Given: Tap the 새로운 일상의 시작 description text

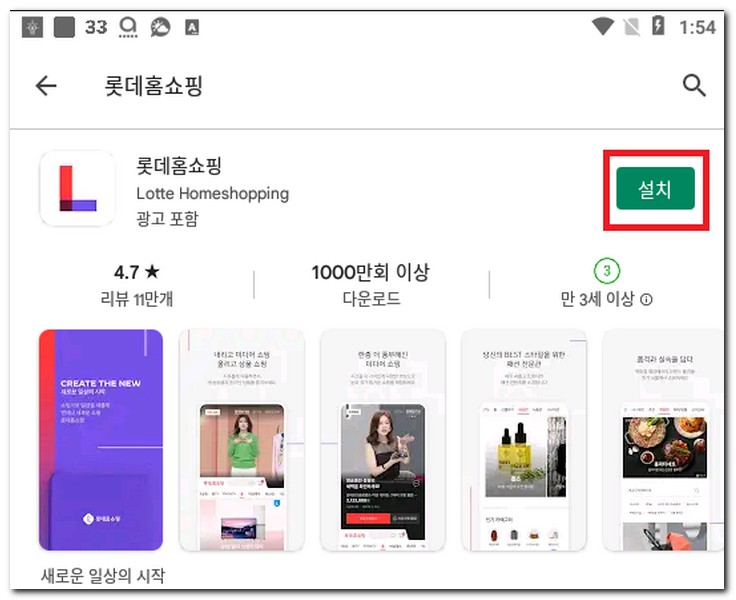Looking at the screenshot, I should tap(103, 576).
